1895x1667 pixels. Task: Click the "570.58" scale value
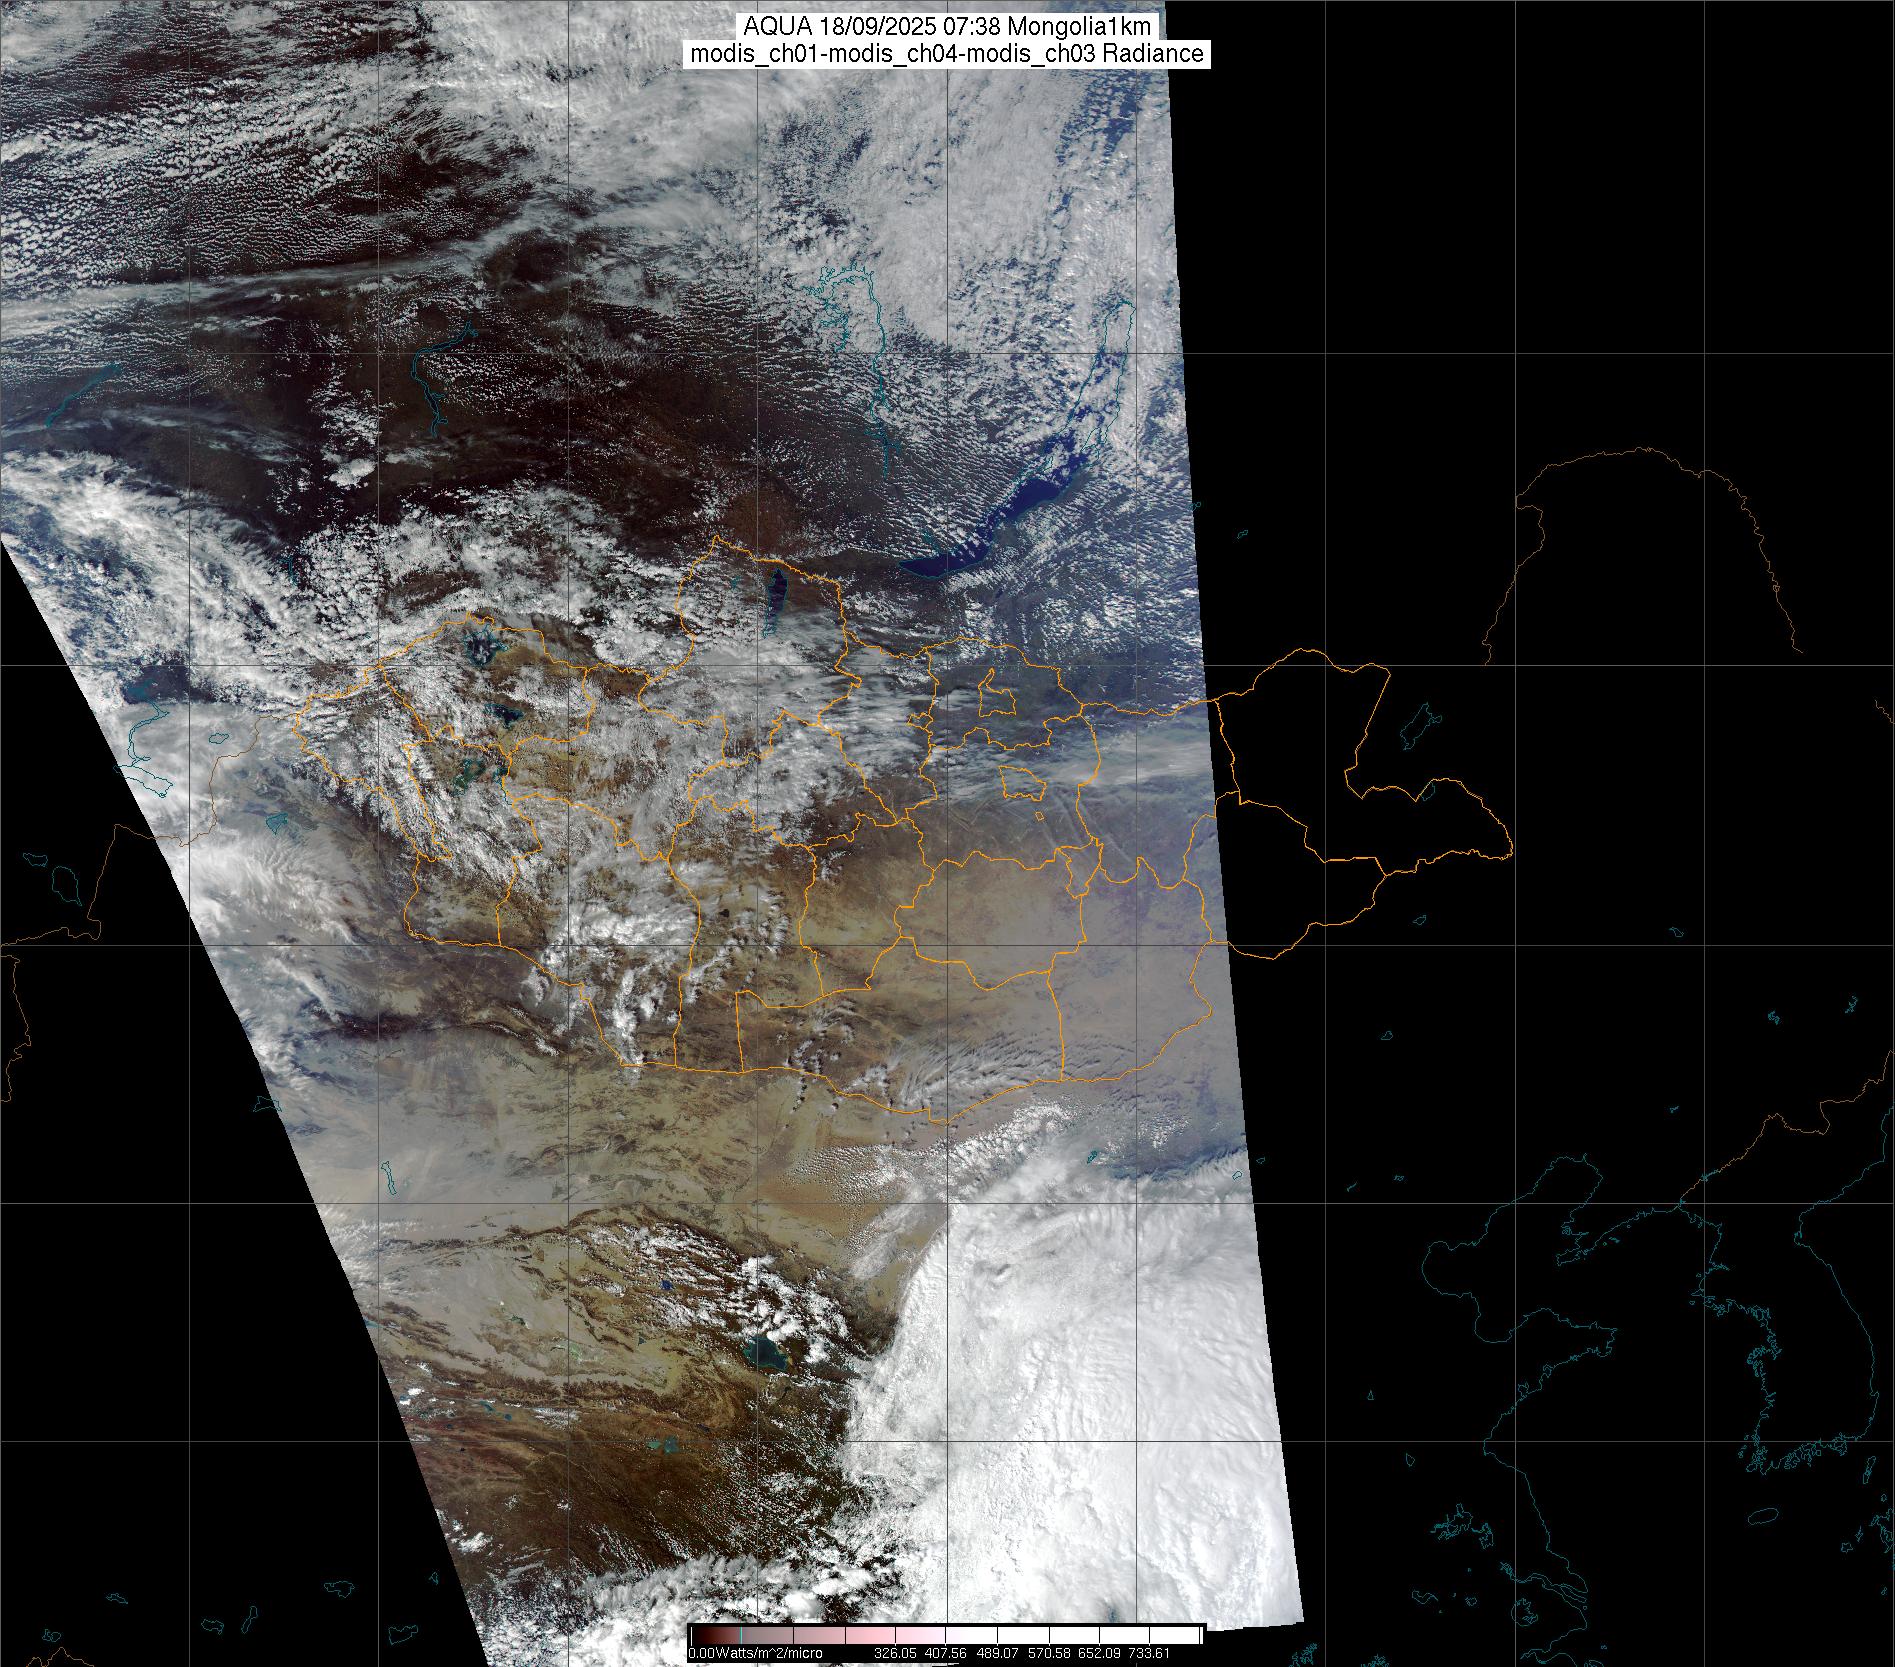1047,1653
